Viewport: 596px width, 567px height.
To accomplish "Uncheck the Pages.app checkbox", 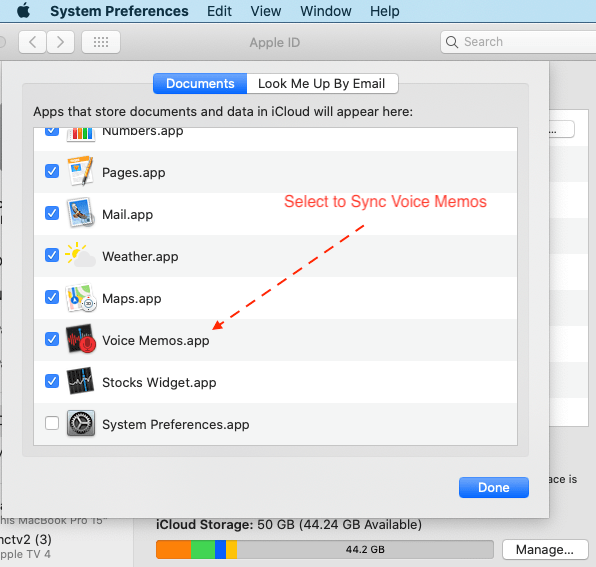I will click(52, 171).
